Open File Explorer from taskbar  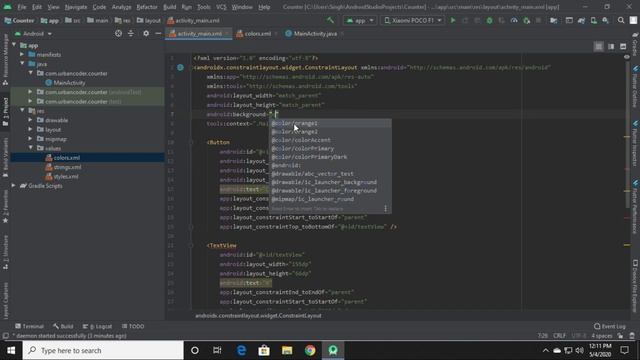coord(287,350)
